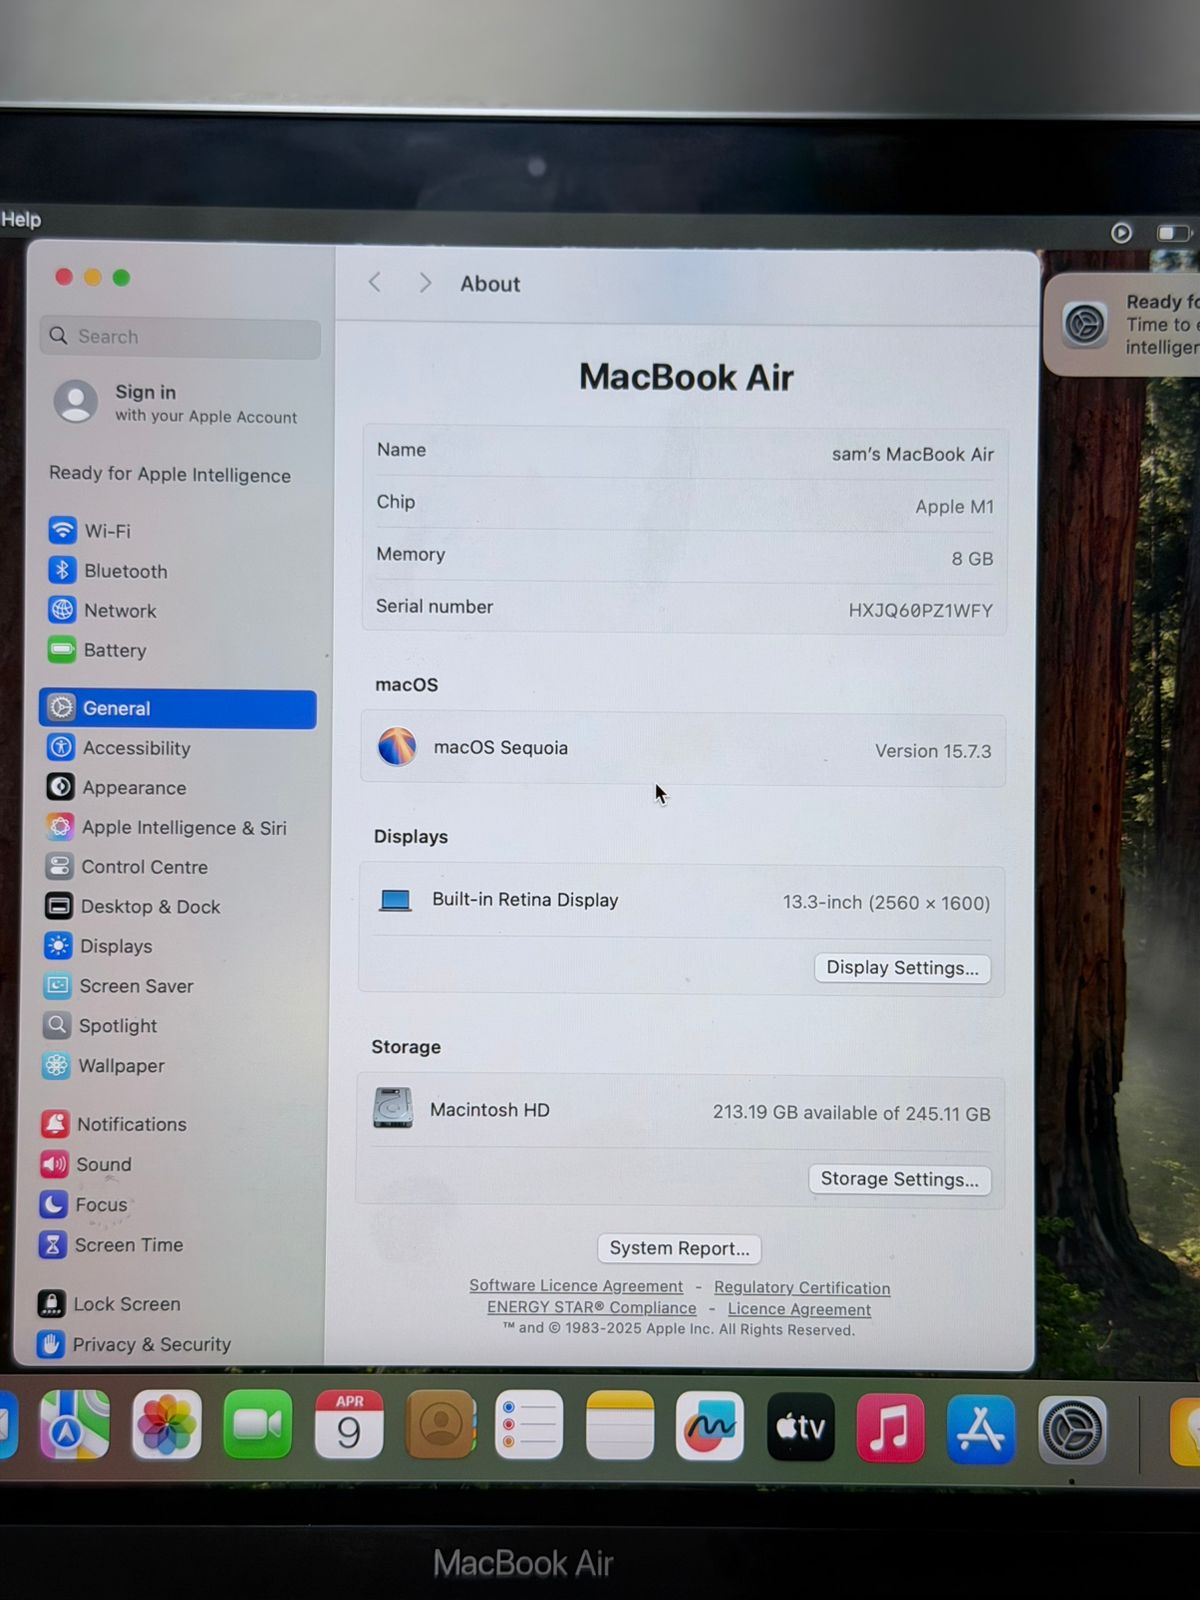
Task: Open Contacts in the Dock
Action: [440, 1425]
